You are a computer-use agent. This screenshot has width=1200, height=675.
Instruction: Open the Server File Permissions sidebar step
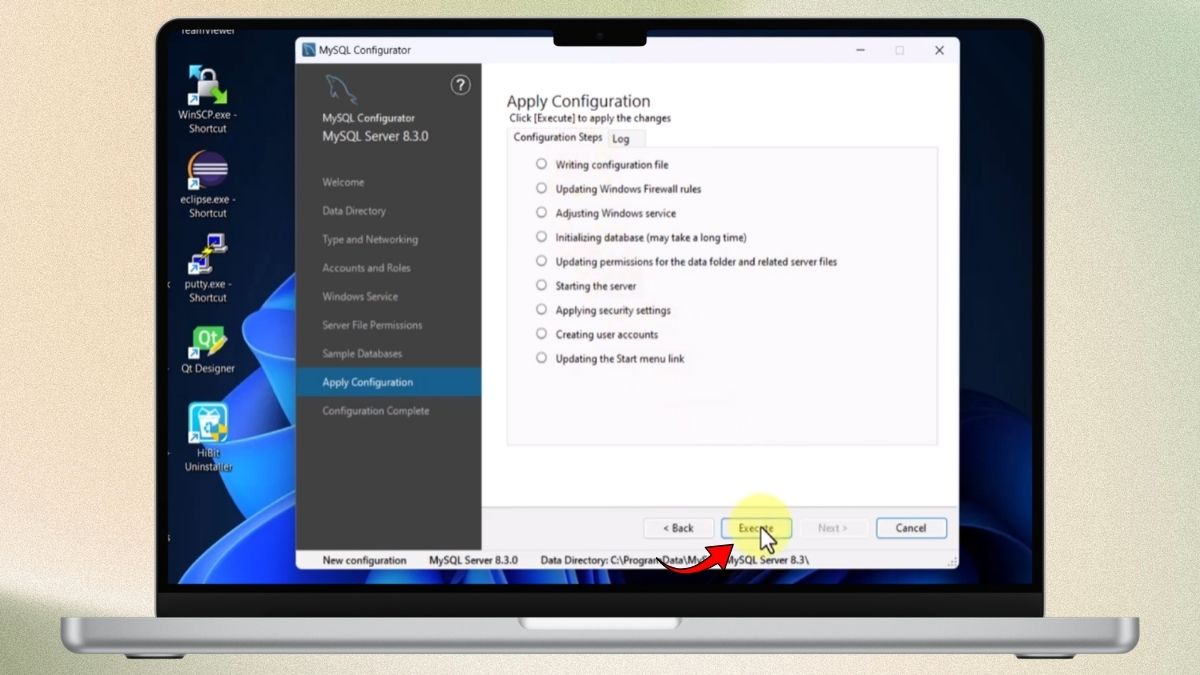[372, 325]
